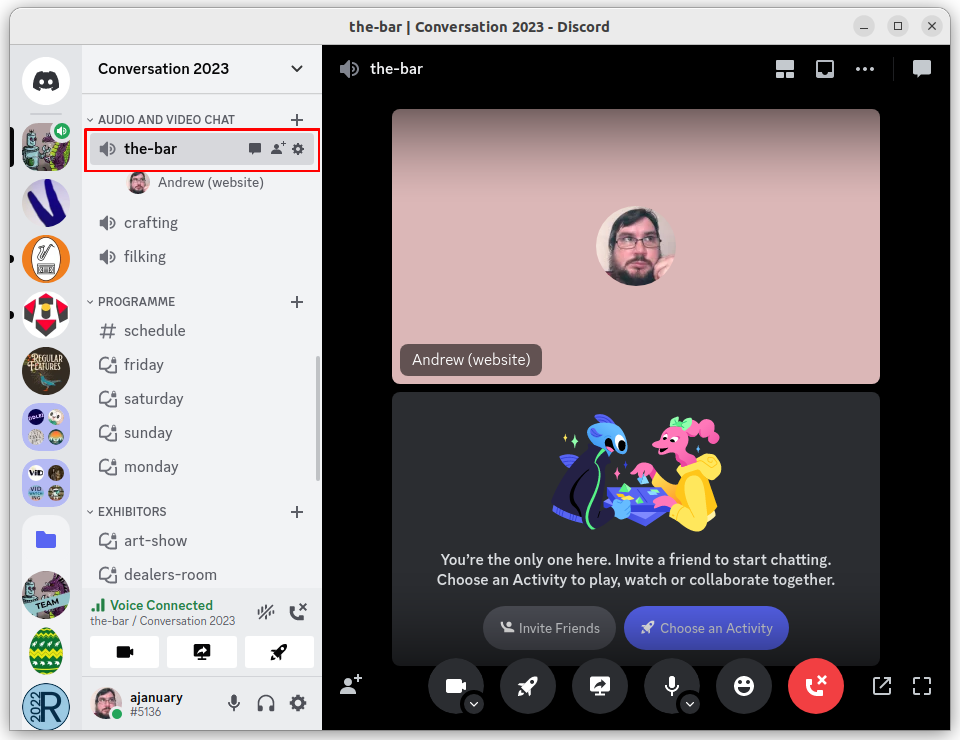Hang up with the red disconnect button
Image resolution: width=960 pixels, height=740 pixels.
point(816,686)
